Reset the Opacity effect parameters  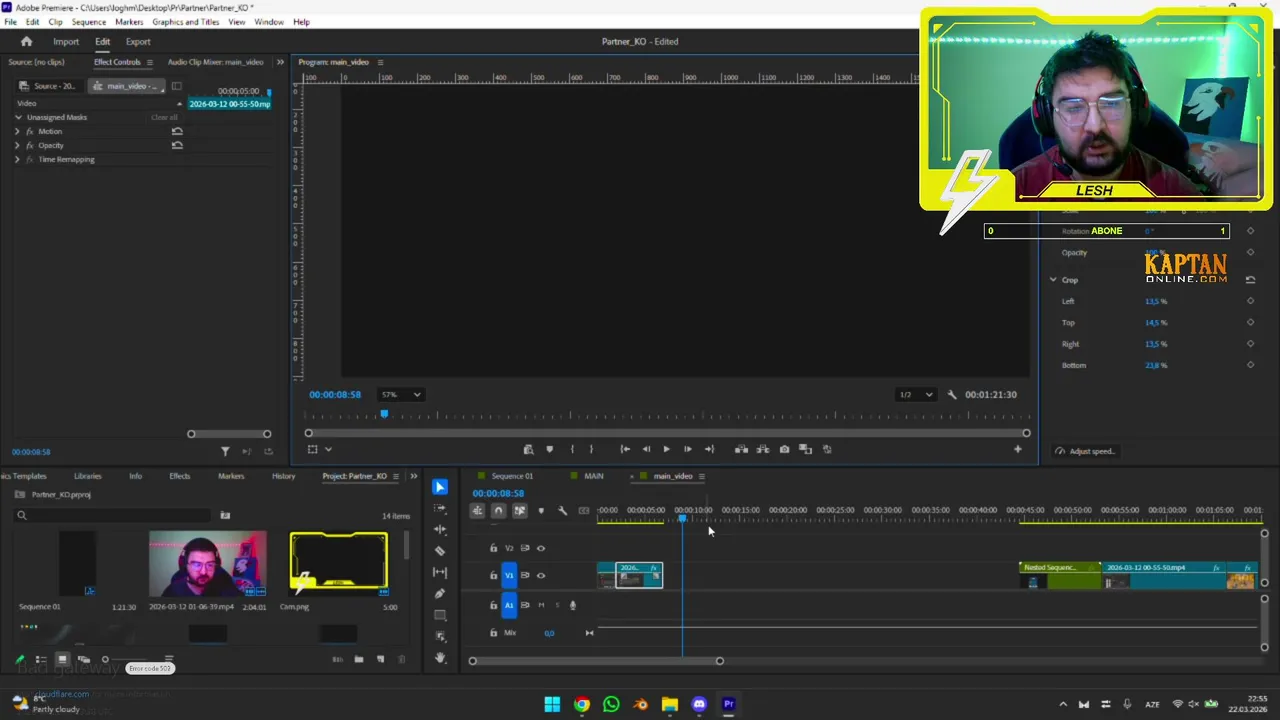[x=177, y=145]
